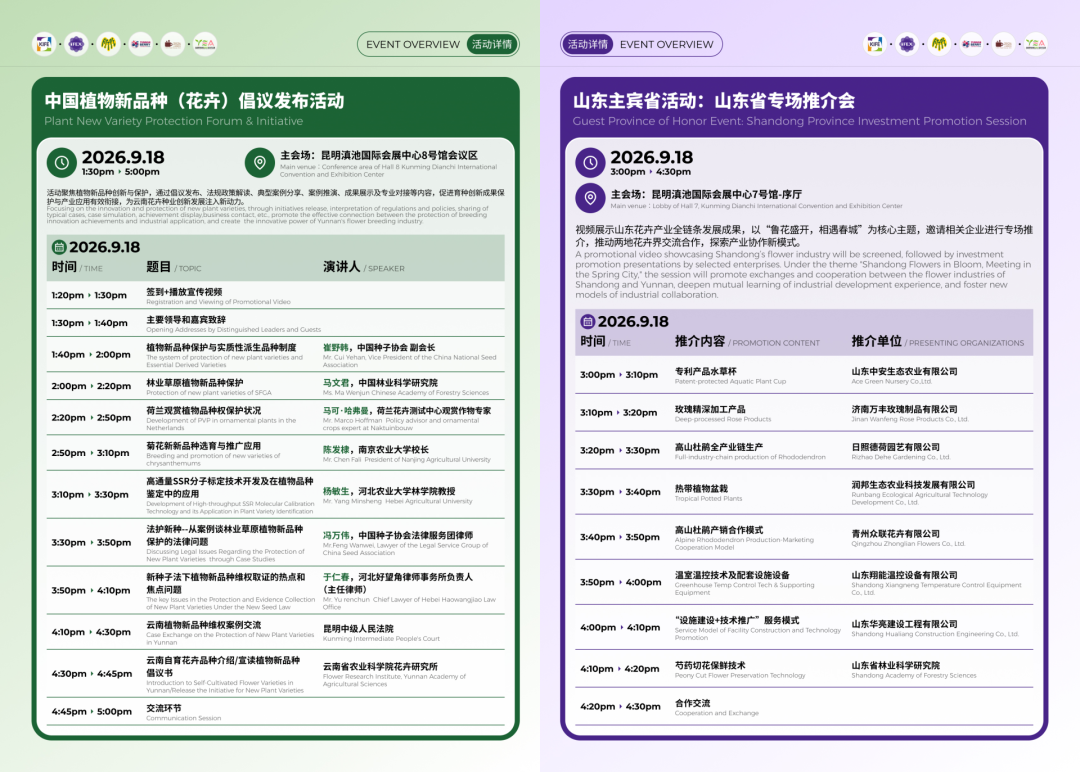
Task: Click the KIFE logo on the purple page
Action: coord(875,44)
